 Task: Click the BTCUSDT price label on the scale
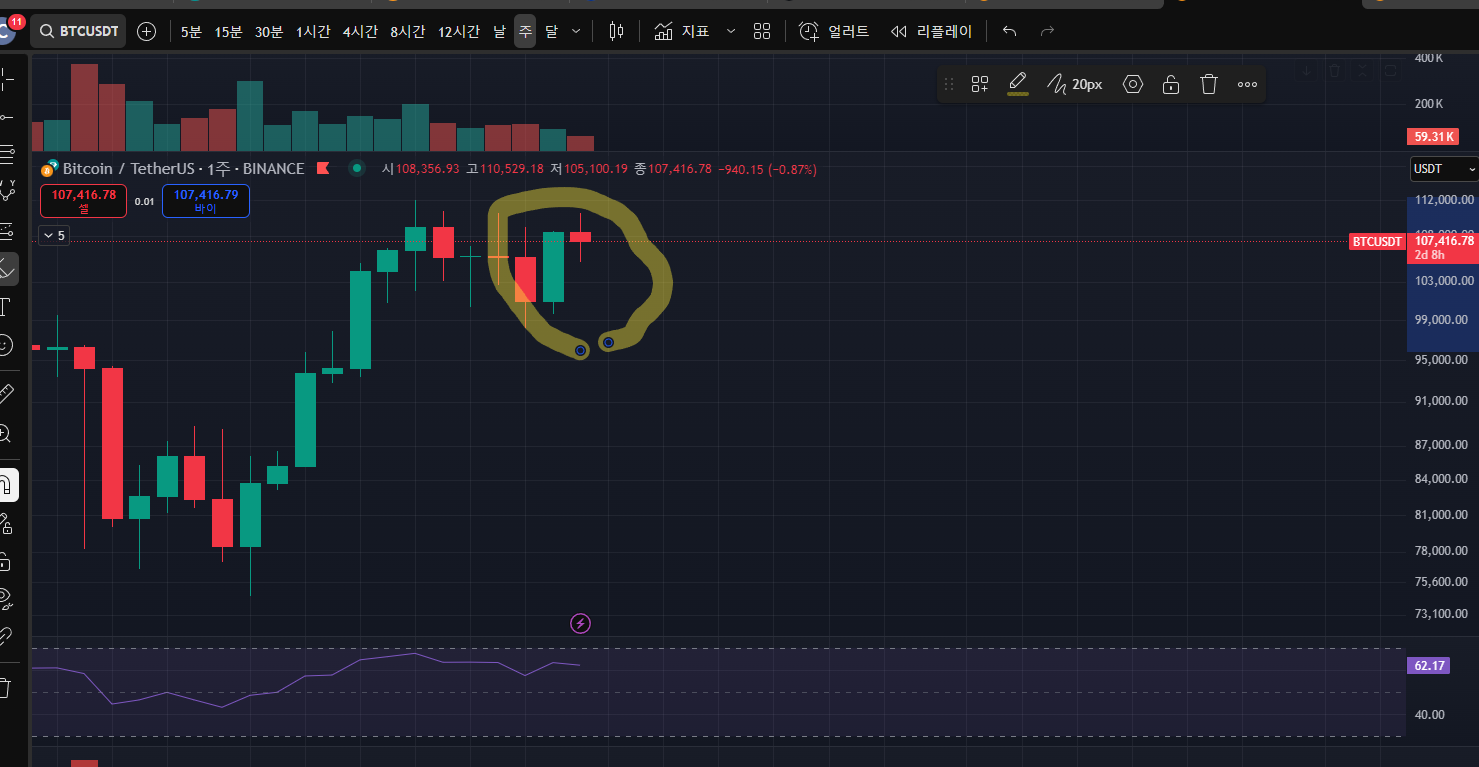tap(1377, 241)
